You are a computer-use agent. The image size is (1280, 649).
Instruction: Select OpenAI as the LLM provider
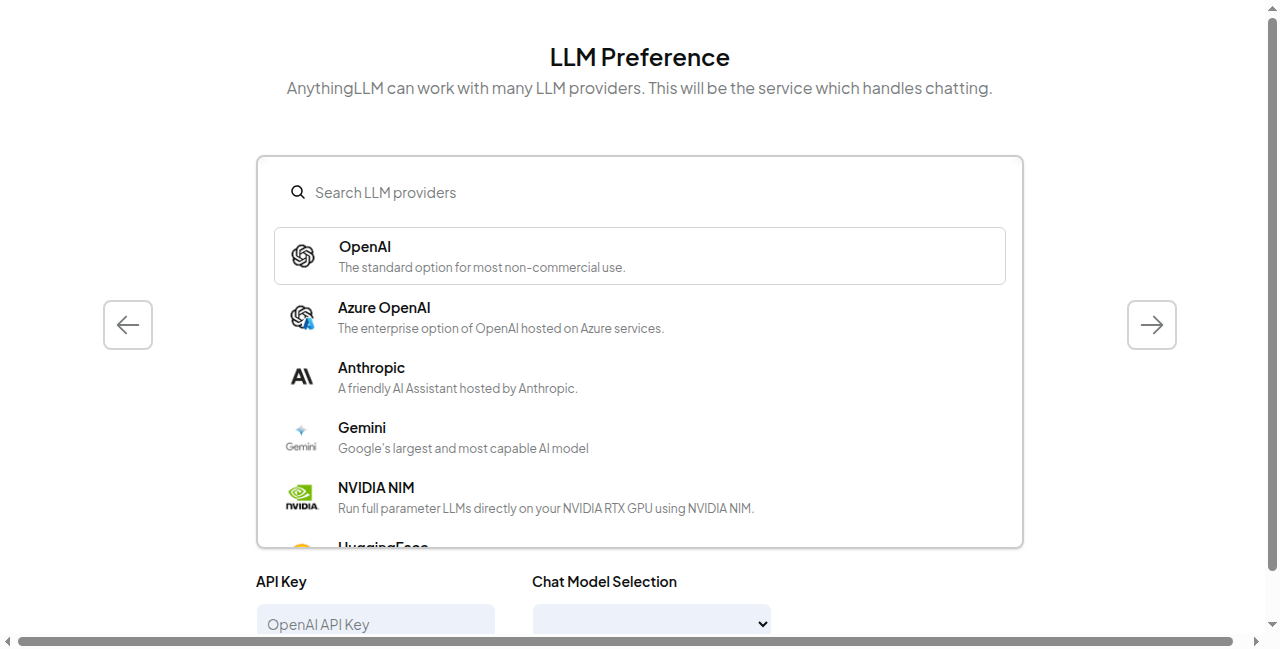coord(639,255)
